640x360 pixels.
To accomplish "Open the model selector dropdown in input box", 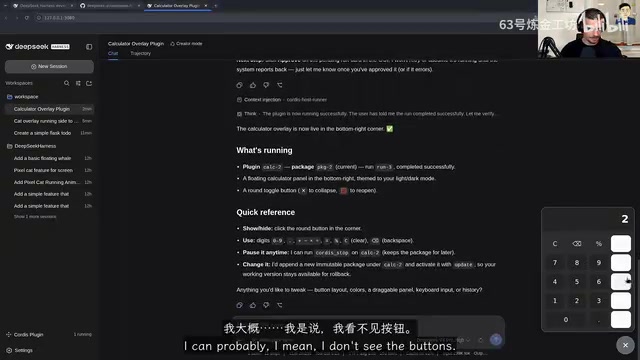I will point(443,340).
